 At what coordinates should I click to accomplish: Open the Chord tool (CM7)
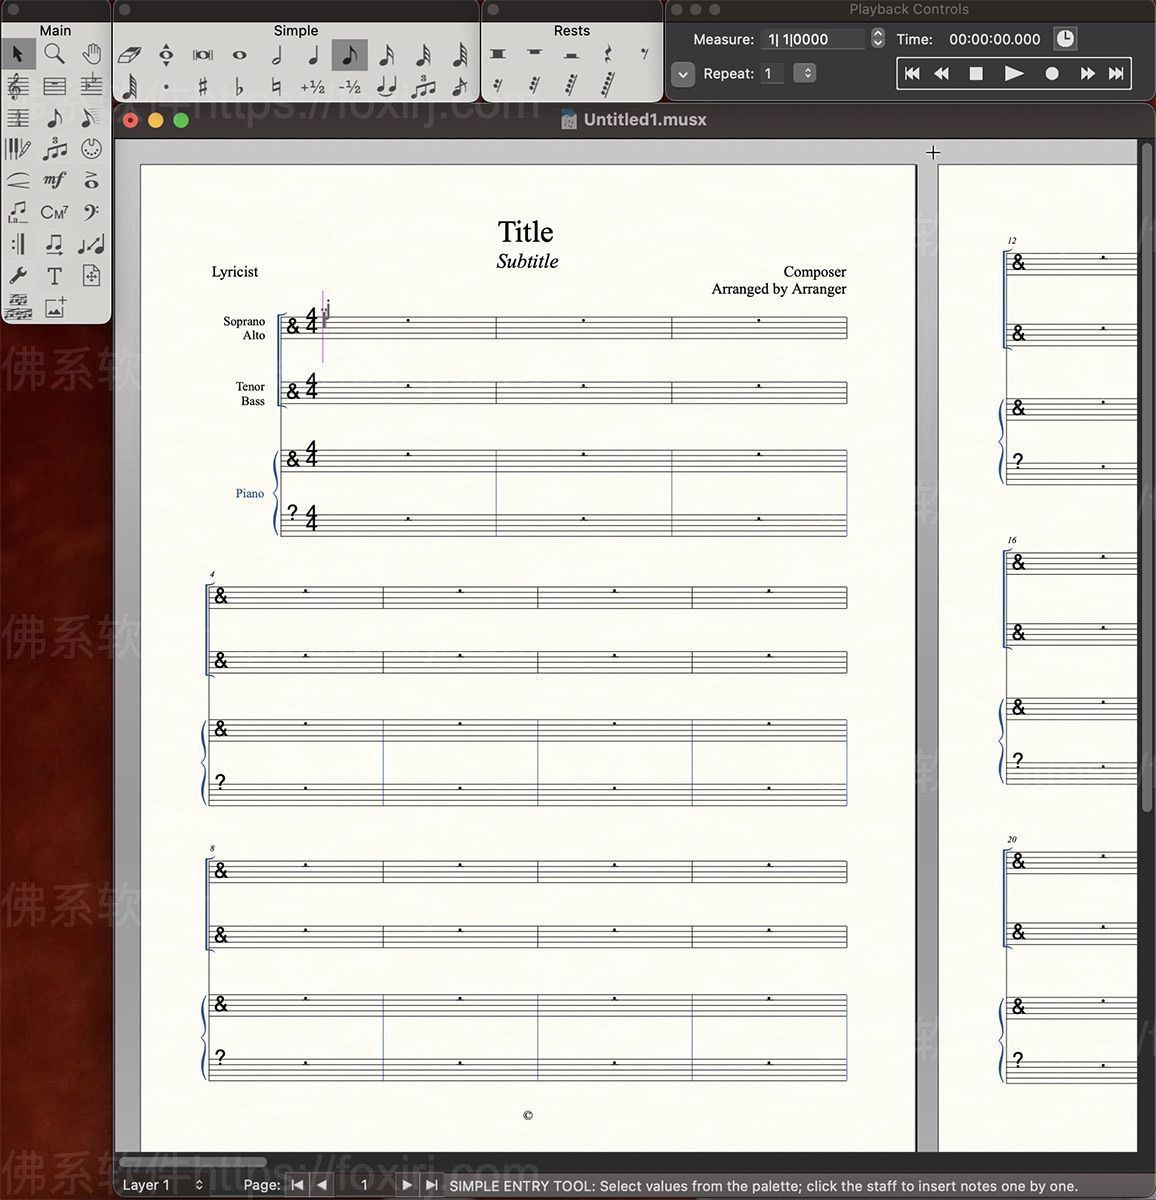[x=55, y=212]
